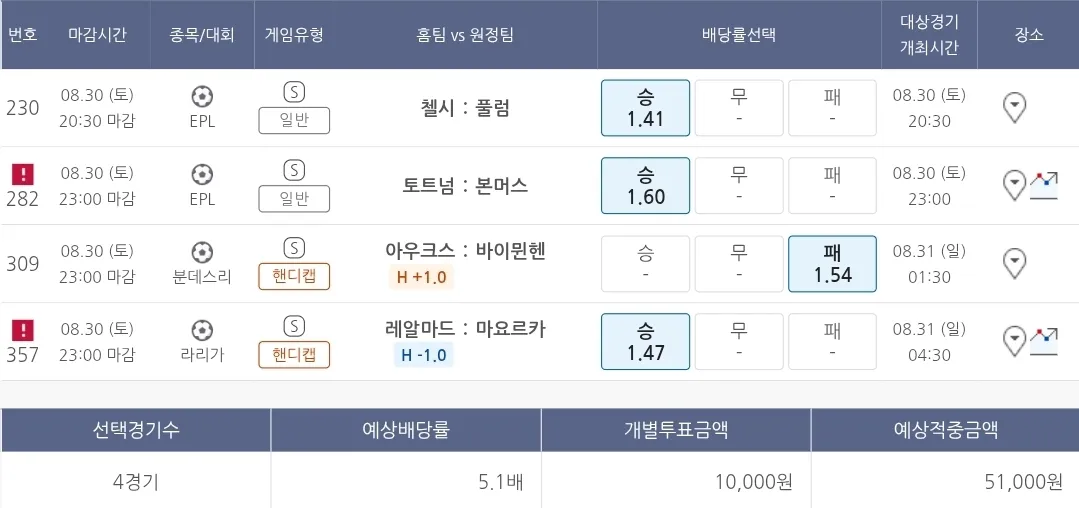Click the red warning icon above number 357
1079x508 pixels.
[22, 330]
